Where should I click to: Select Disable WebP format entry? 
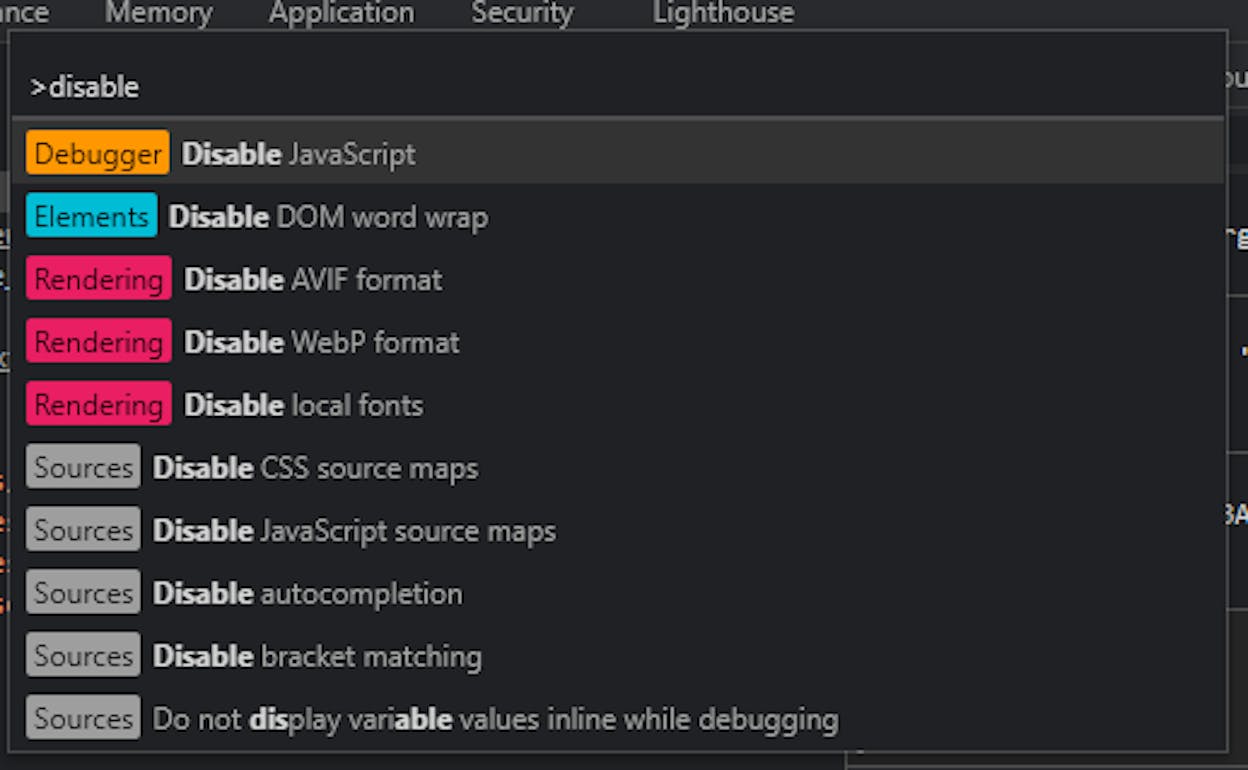[618, 342]
